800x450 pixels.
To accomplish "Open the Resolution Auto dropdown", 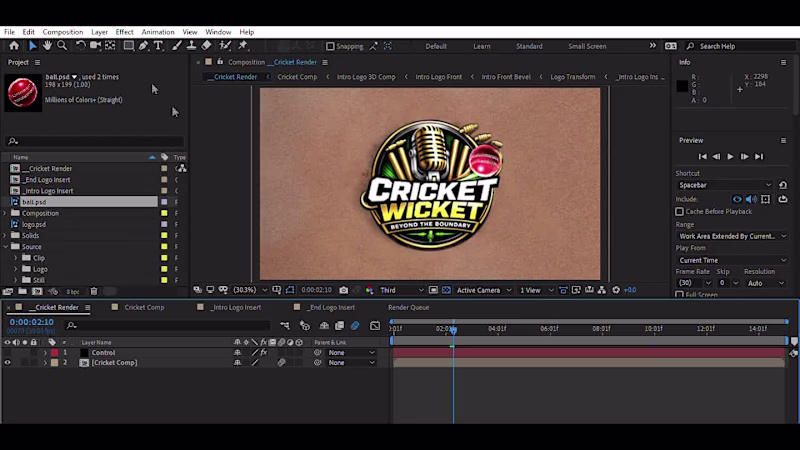I will (x=764, y=283).
